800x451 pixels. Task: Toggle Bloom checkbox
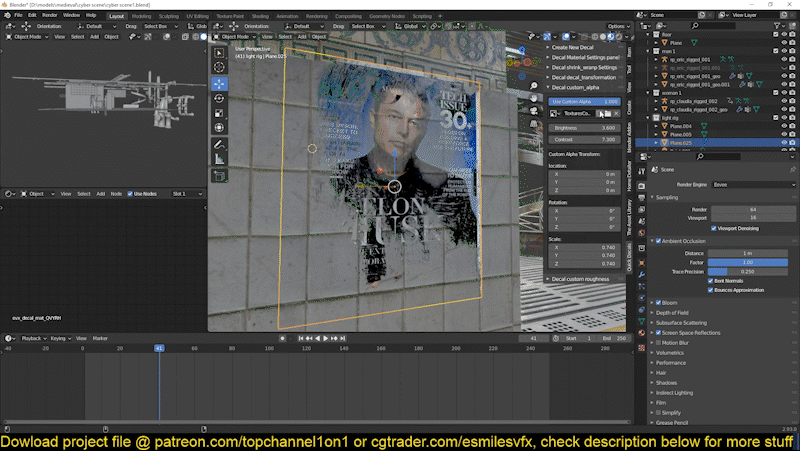click(x=658, y=303)
